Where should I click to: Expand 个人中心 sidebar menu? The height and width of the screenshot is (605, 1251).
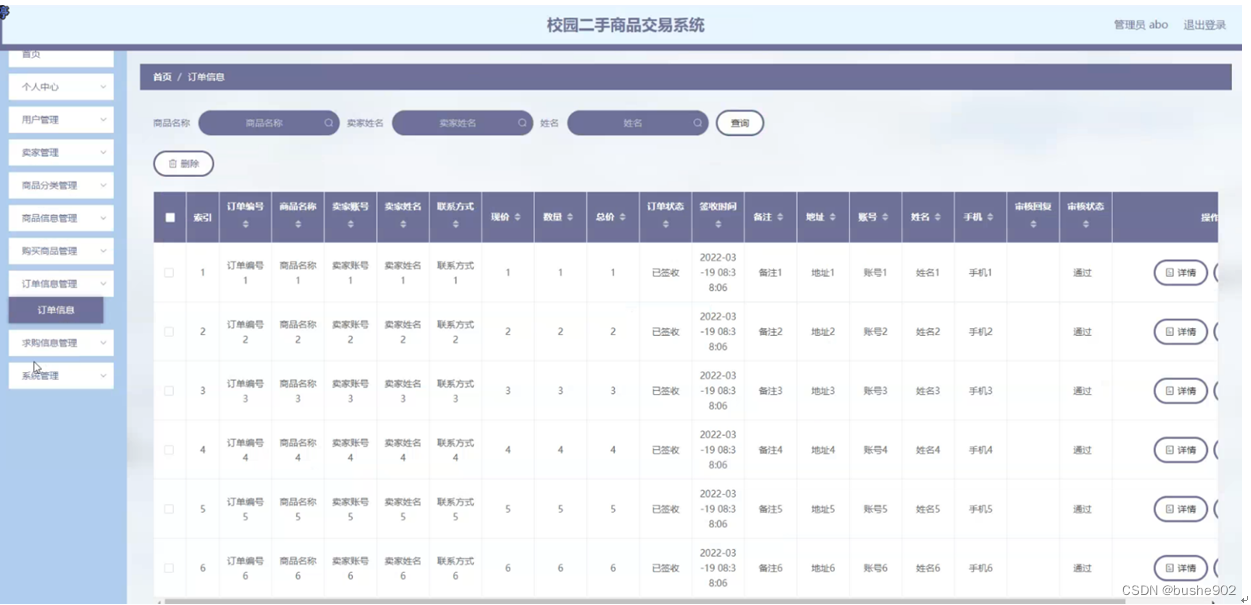coord(61,87)
